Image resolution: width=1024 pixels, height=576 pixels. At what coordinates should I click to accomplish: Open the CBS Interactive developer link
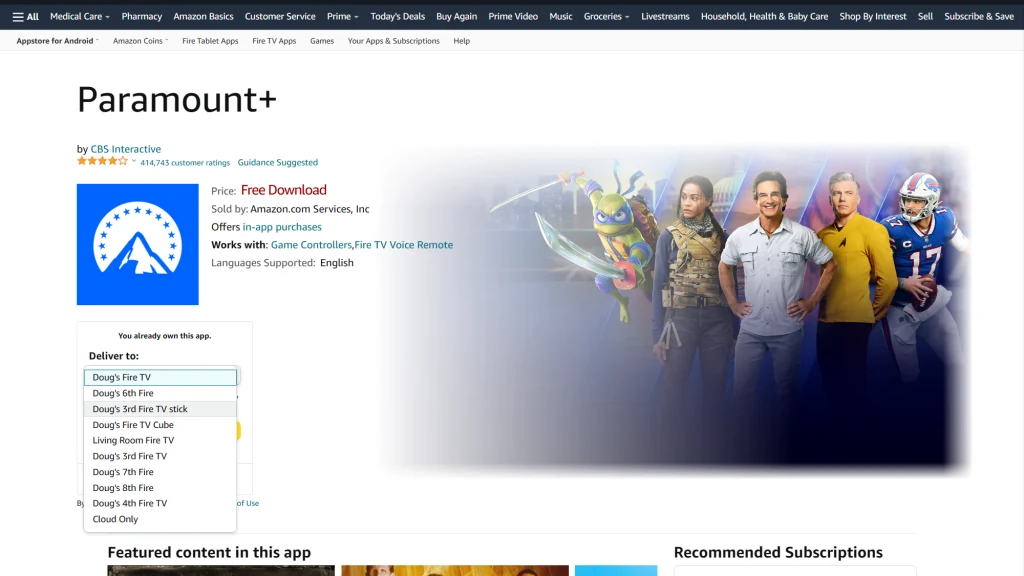point(126,149)
